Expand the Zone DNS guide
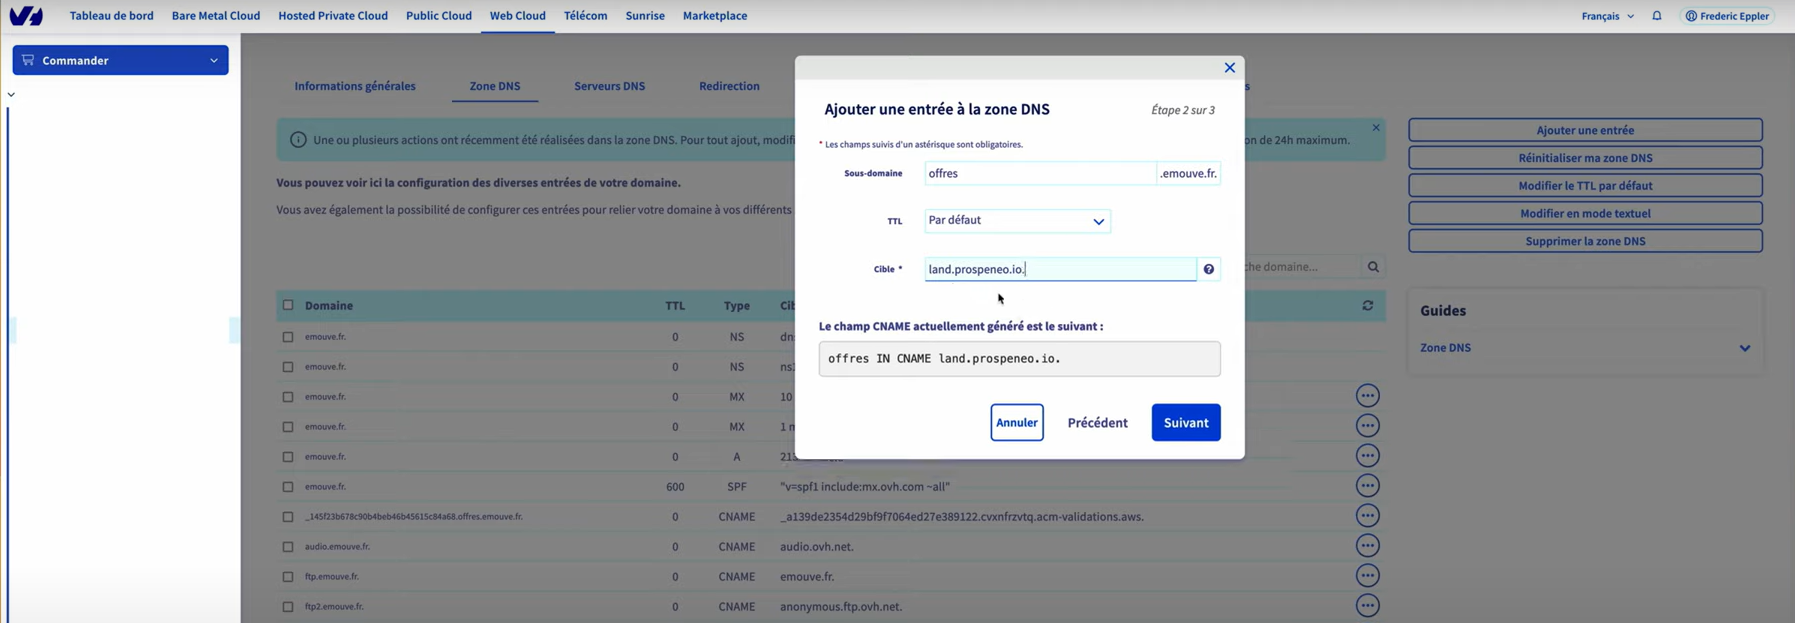Viewport: 1795px width, 623px height. [x=1585, y=348]
